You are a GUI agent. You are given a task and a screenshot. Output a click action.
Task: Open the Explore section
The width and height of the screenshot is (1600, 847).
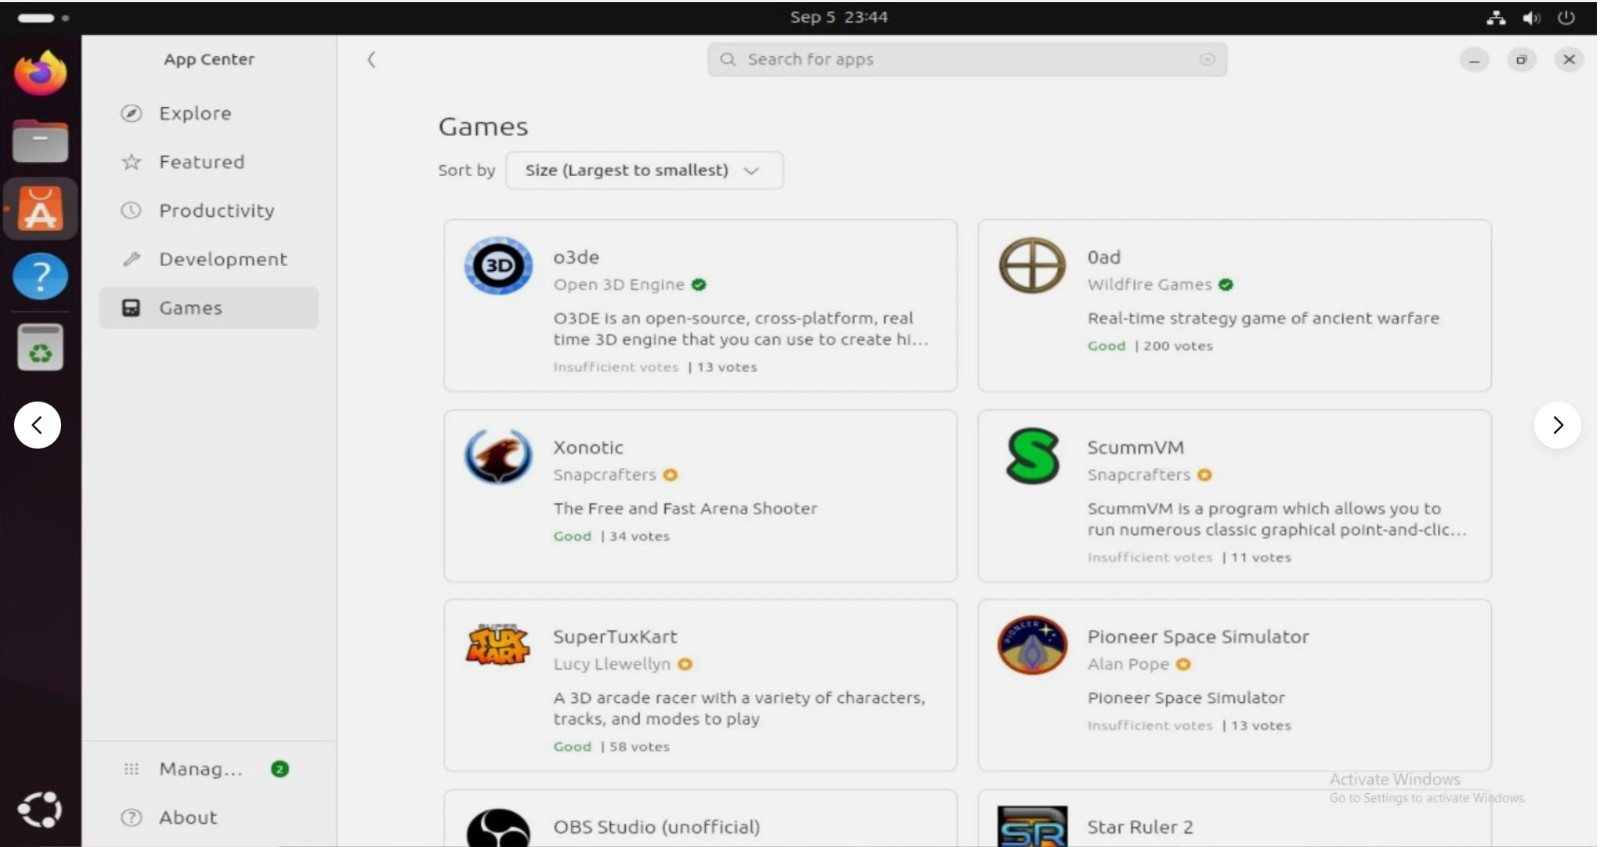tap(209, 113)
